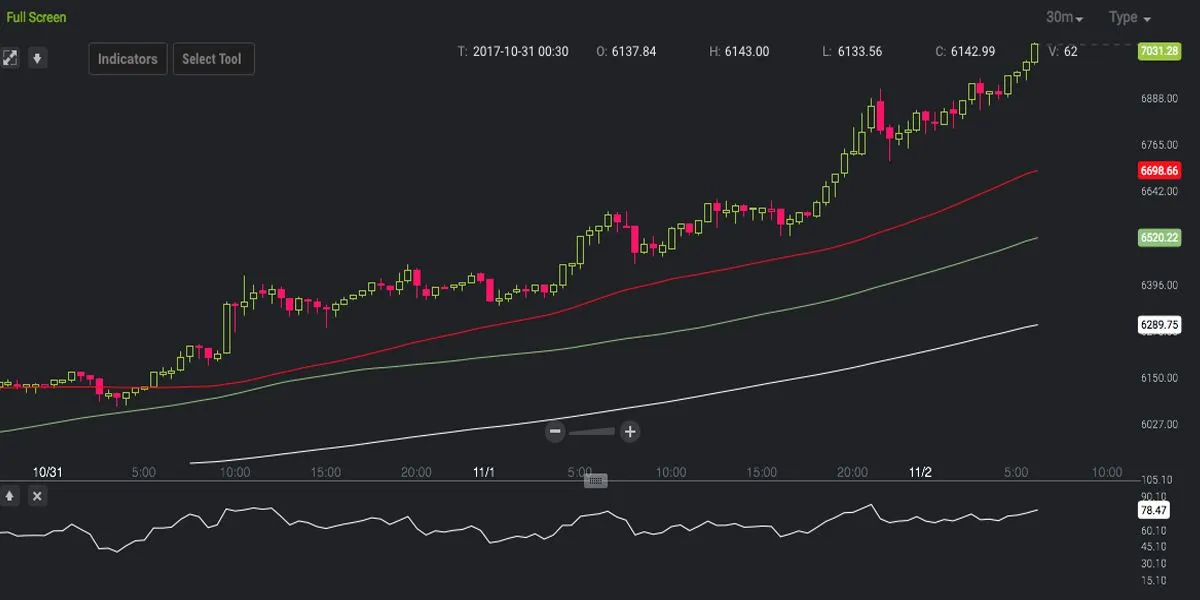Click the green 6520.22 moving average label

tap(1159, 238)
